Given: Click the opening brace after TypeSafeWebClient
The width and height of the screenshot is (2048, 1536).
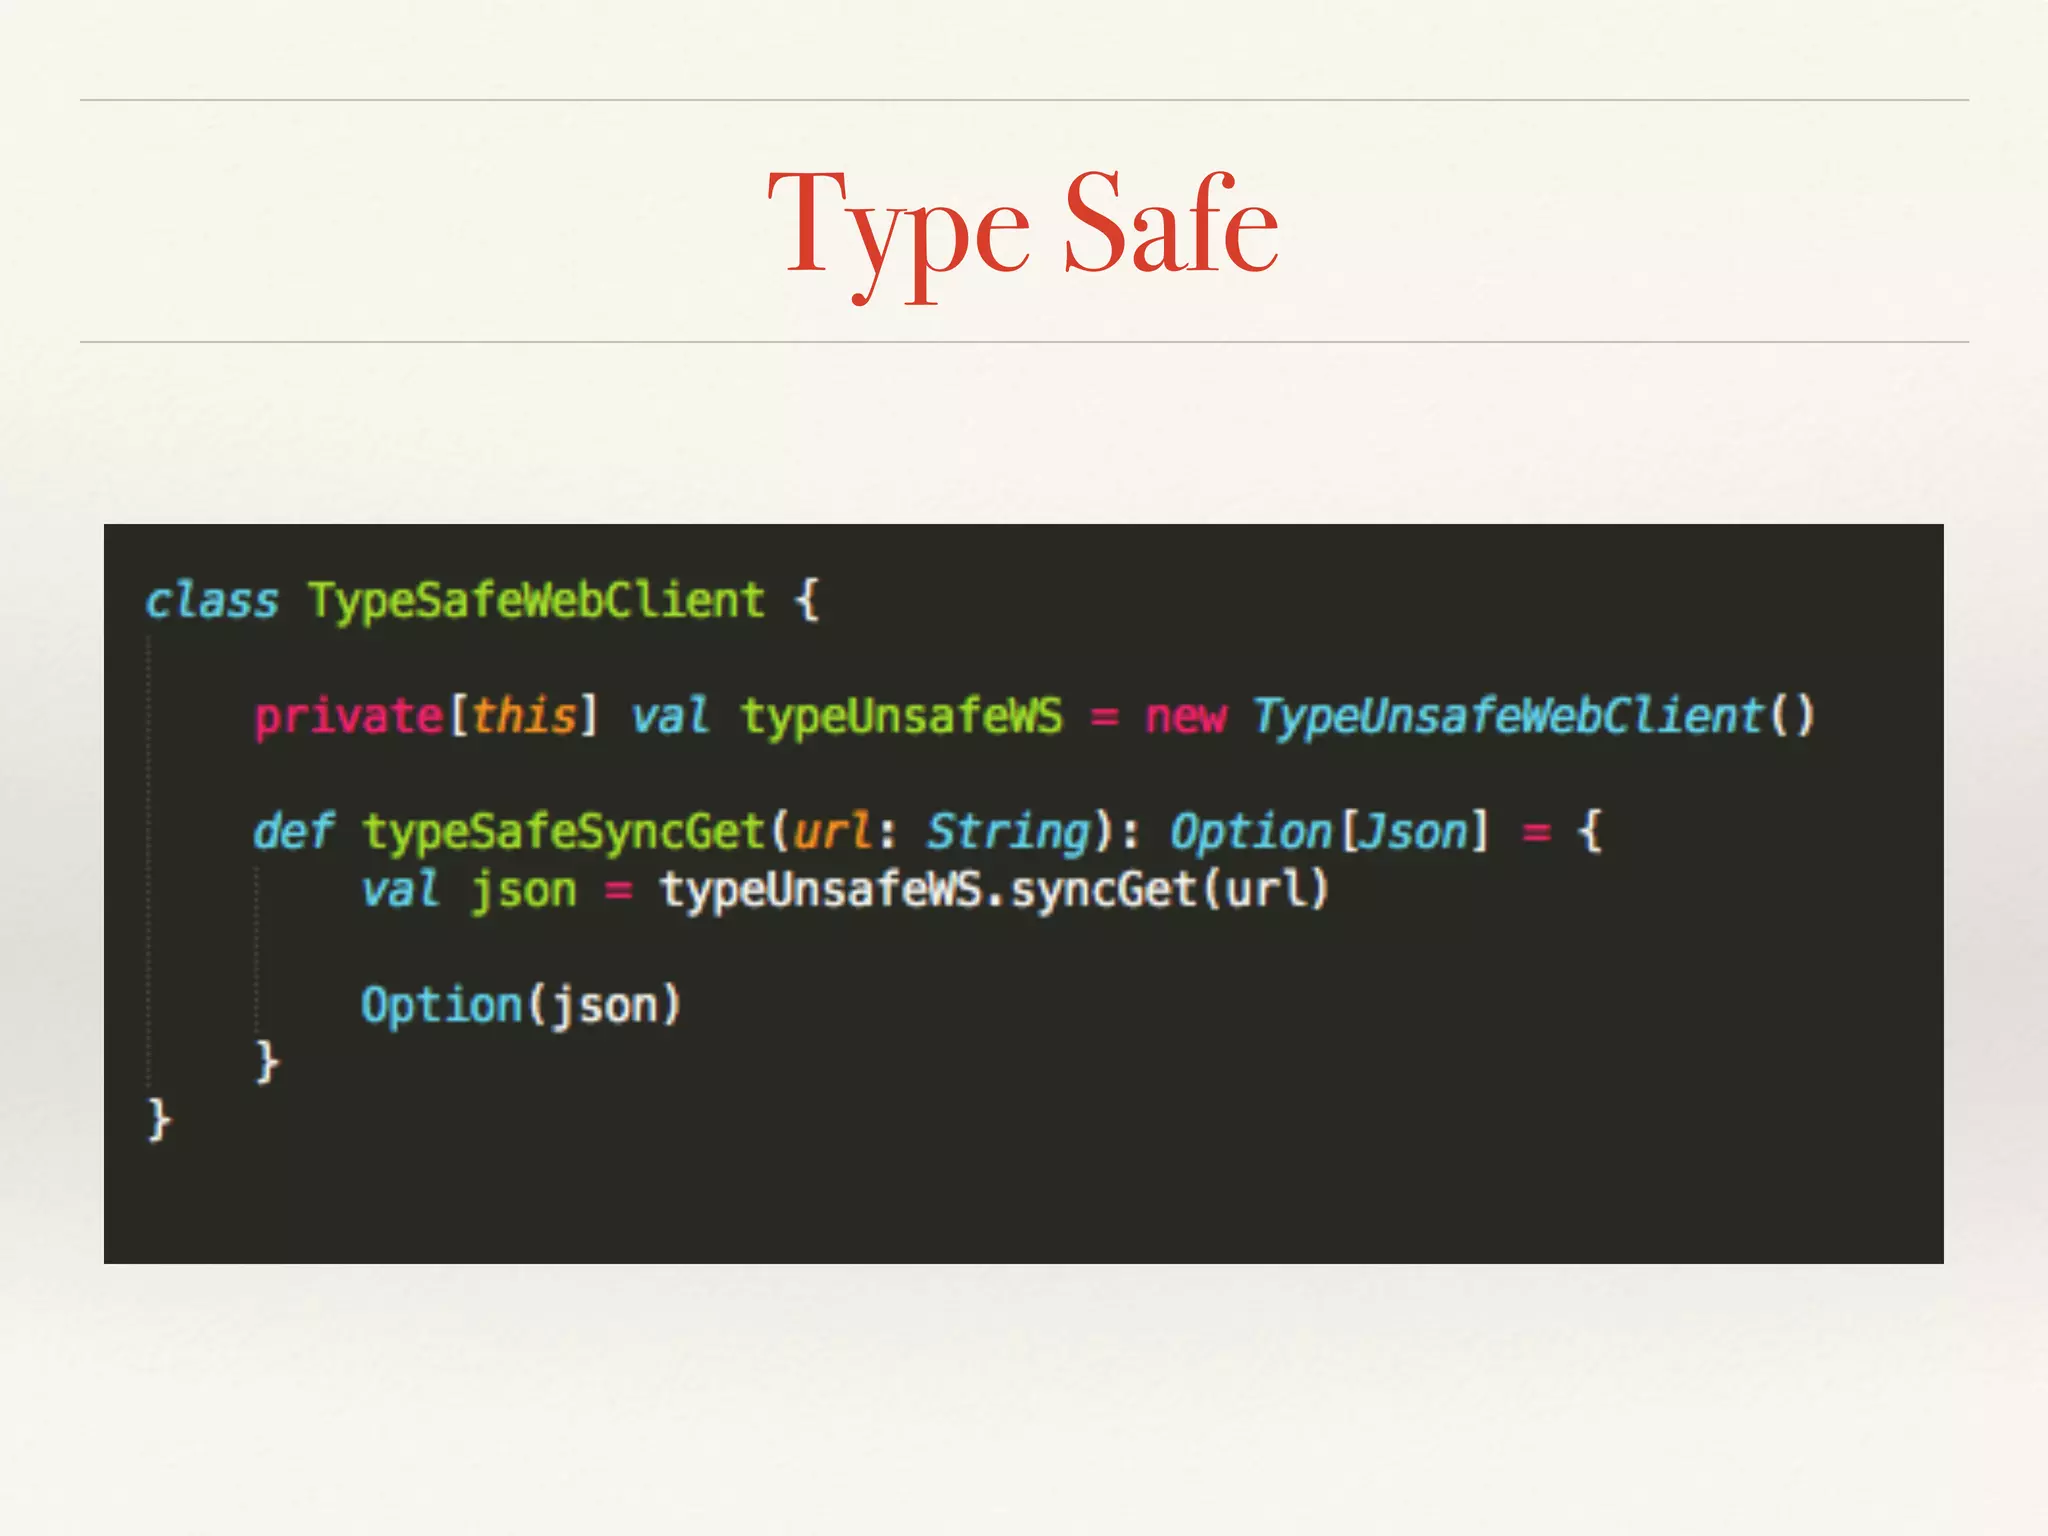Looking at the screenshot, I should click(x=806, y=601).
